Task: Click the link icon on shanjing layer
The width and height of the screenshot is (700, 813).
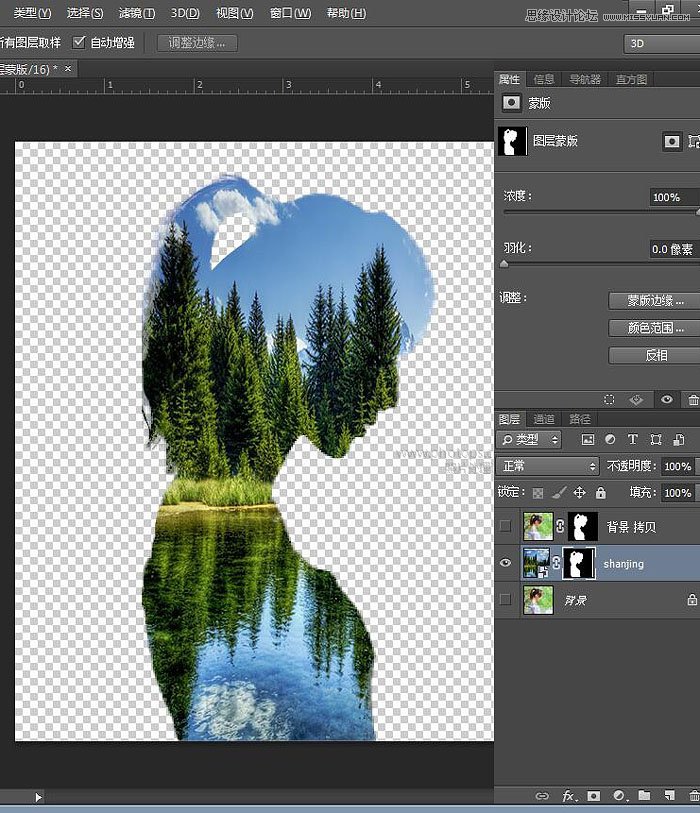Action: point(556,563)
